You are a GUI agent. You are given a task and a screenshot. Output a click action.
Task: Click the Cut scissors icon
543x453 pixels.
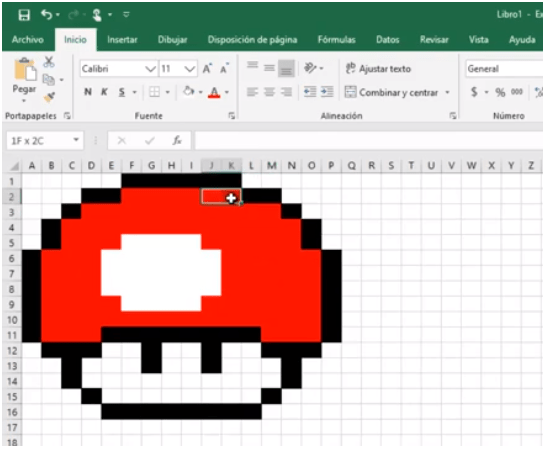tap(49, 62)
